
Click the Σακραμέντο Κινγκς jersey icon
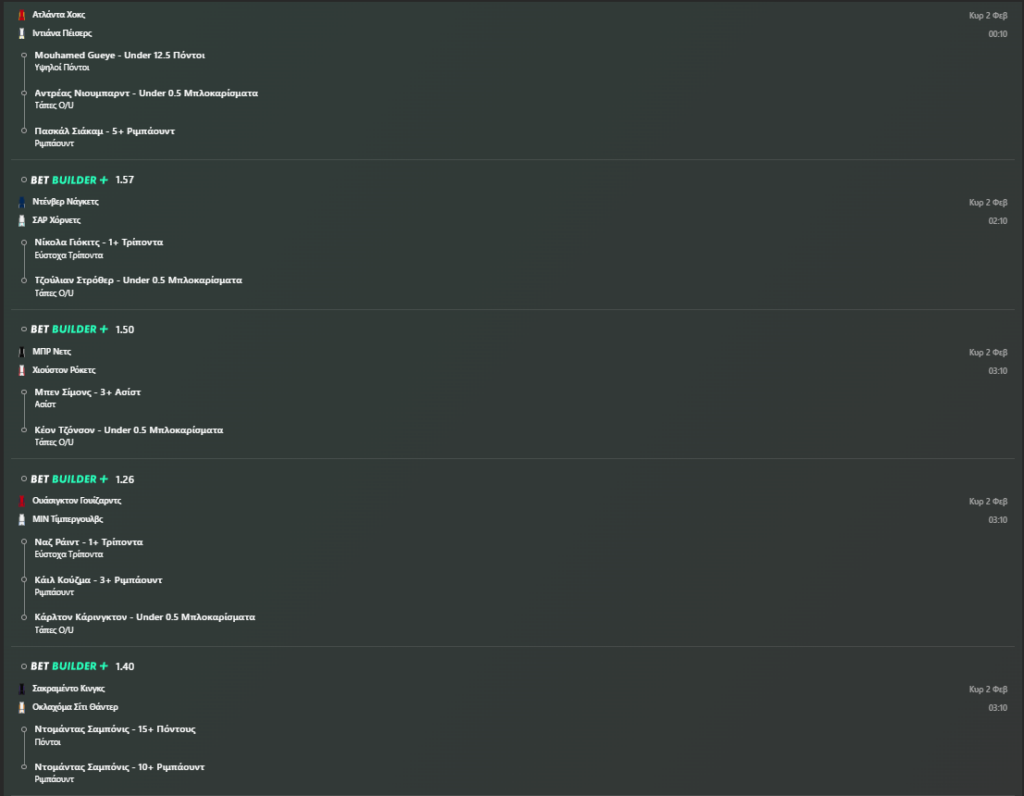coord(22,688)
